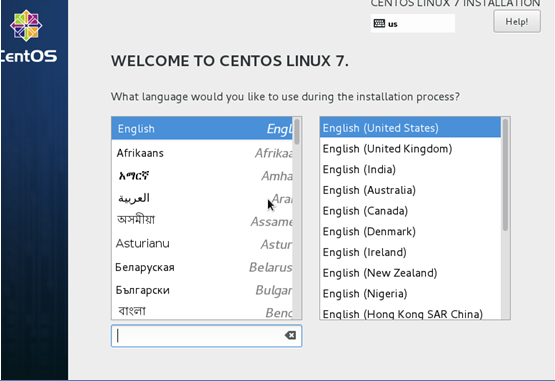Image resolution: width=555 pixels, height=381 pixels.
Task: Click the language list scrollbar
Action: click(x=297, y=132)
